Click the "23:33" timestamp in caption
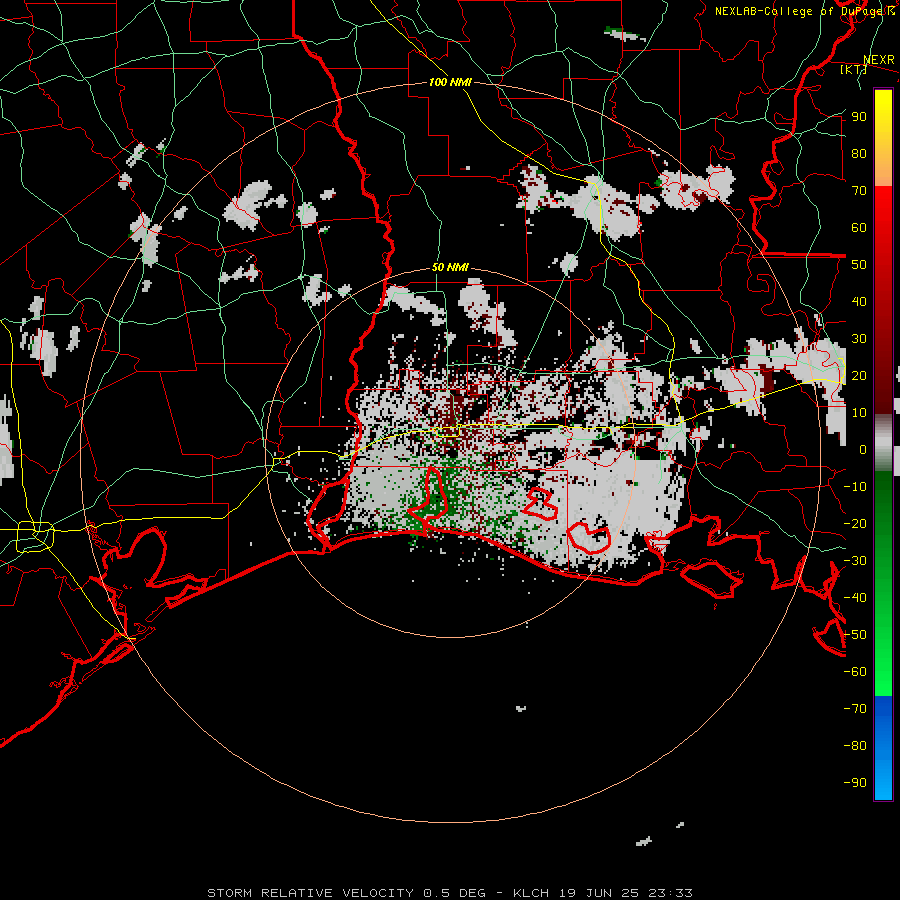Screen dimensions: 900x900 tap(670, 893)
